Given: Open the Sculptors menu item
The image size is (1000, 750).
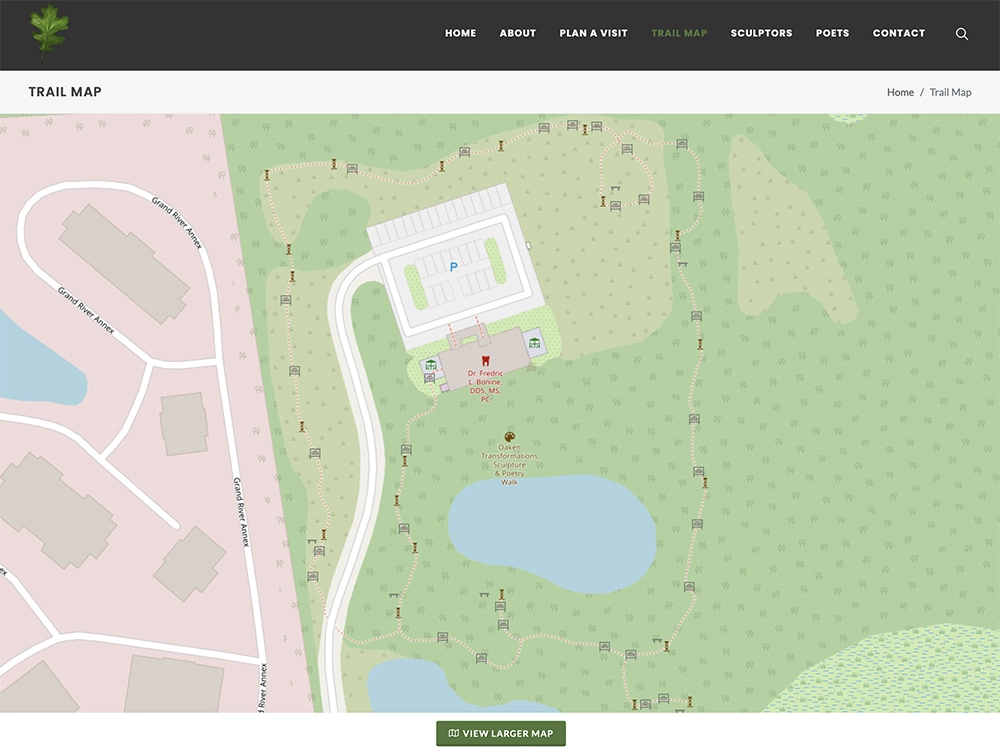Looking at the screenshot, I should coord(761,33).
